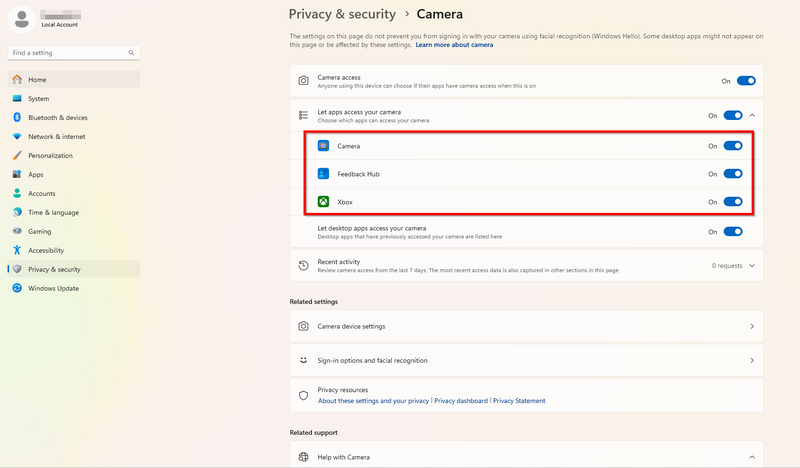
Task: Click the user account avatar icon
Action: click(21, 19)
